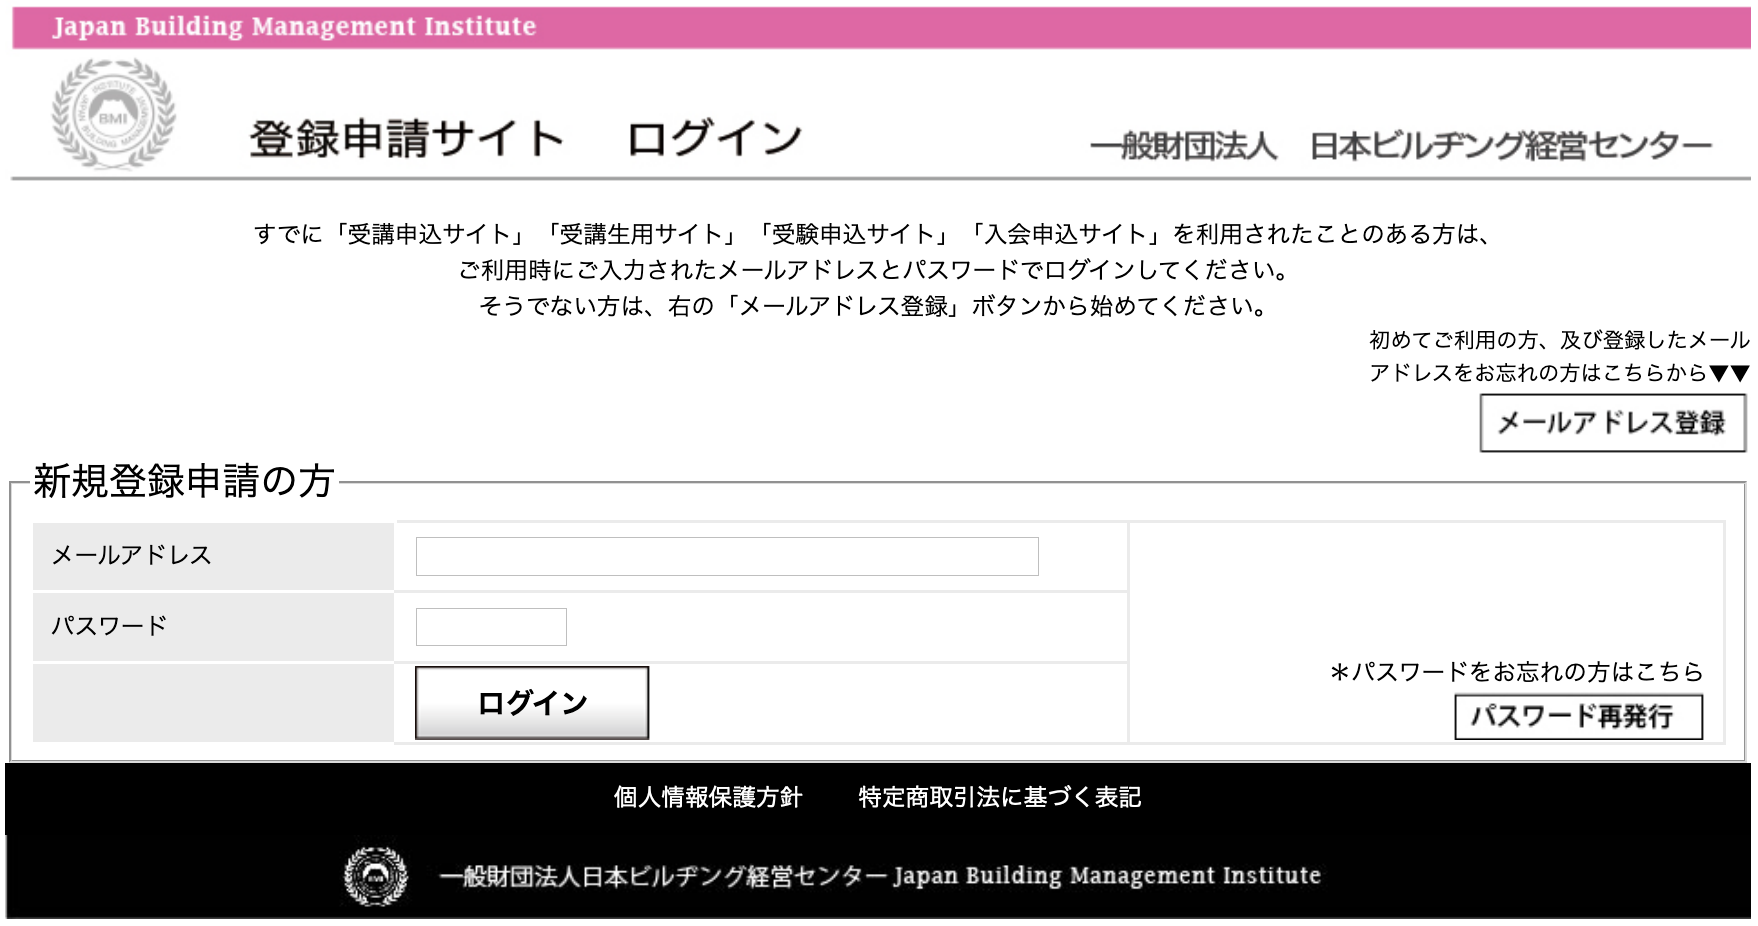Click the 初めてご利用の方 notice text

[x=1559, y=356]
